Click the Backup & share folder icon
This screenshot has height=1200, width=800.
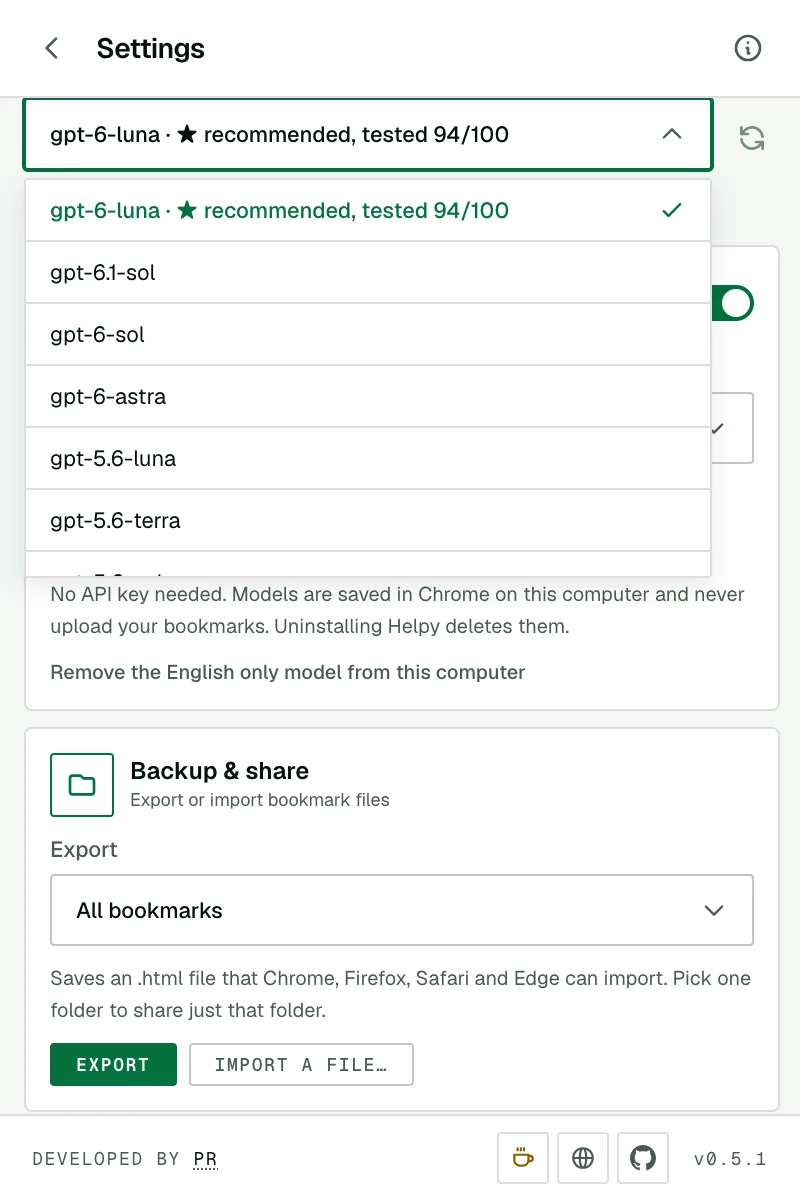[82, 785]
